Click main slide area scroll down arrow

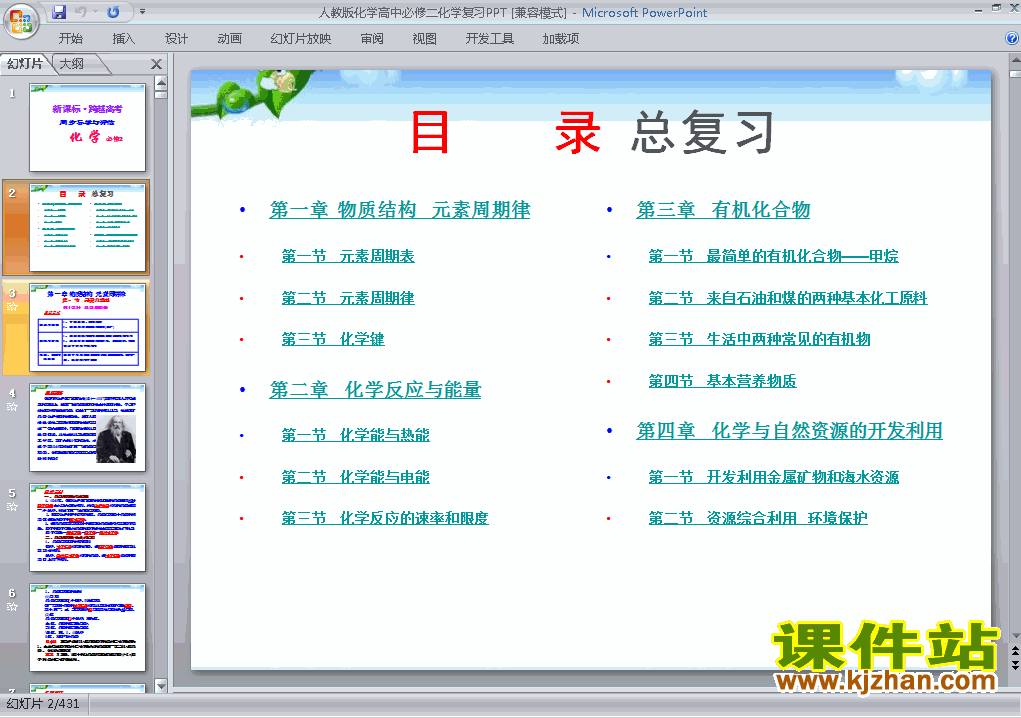[x=1015, y=635]
